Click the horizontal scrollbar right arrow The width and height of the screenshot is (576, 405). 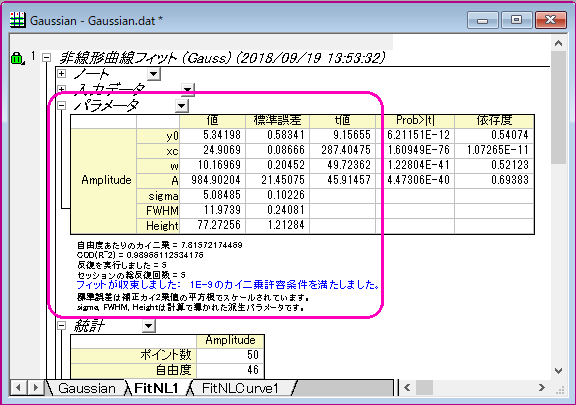point(542,387)
